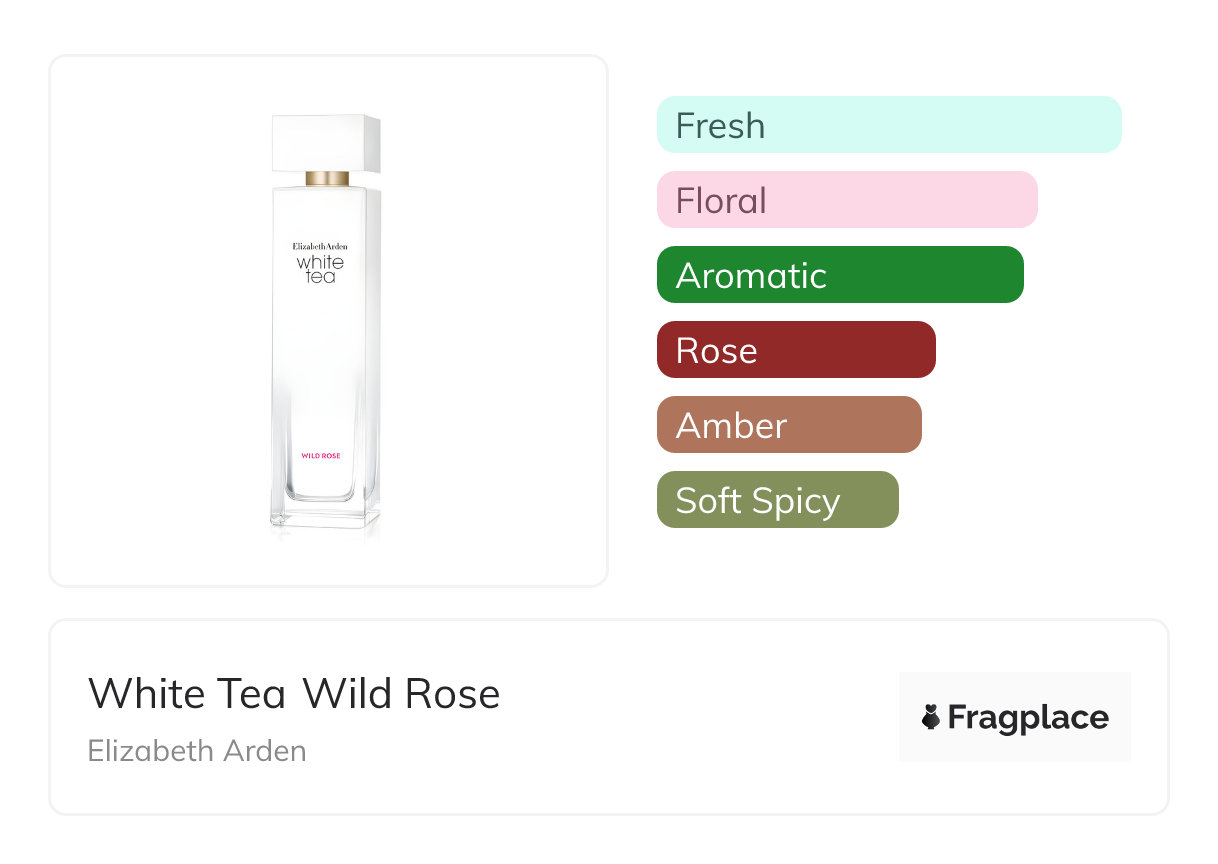Image resolution: width=1218 pixels, height=864 pixels.
Task: Click the "white tea" label on the bottle
Action: pyautogui.click(x=320, y=268)
